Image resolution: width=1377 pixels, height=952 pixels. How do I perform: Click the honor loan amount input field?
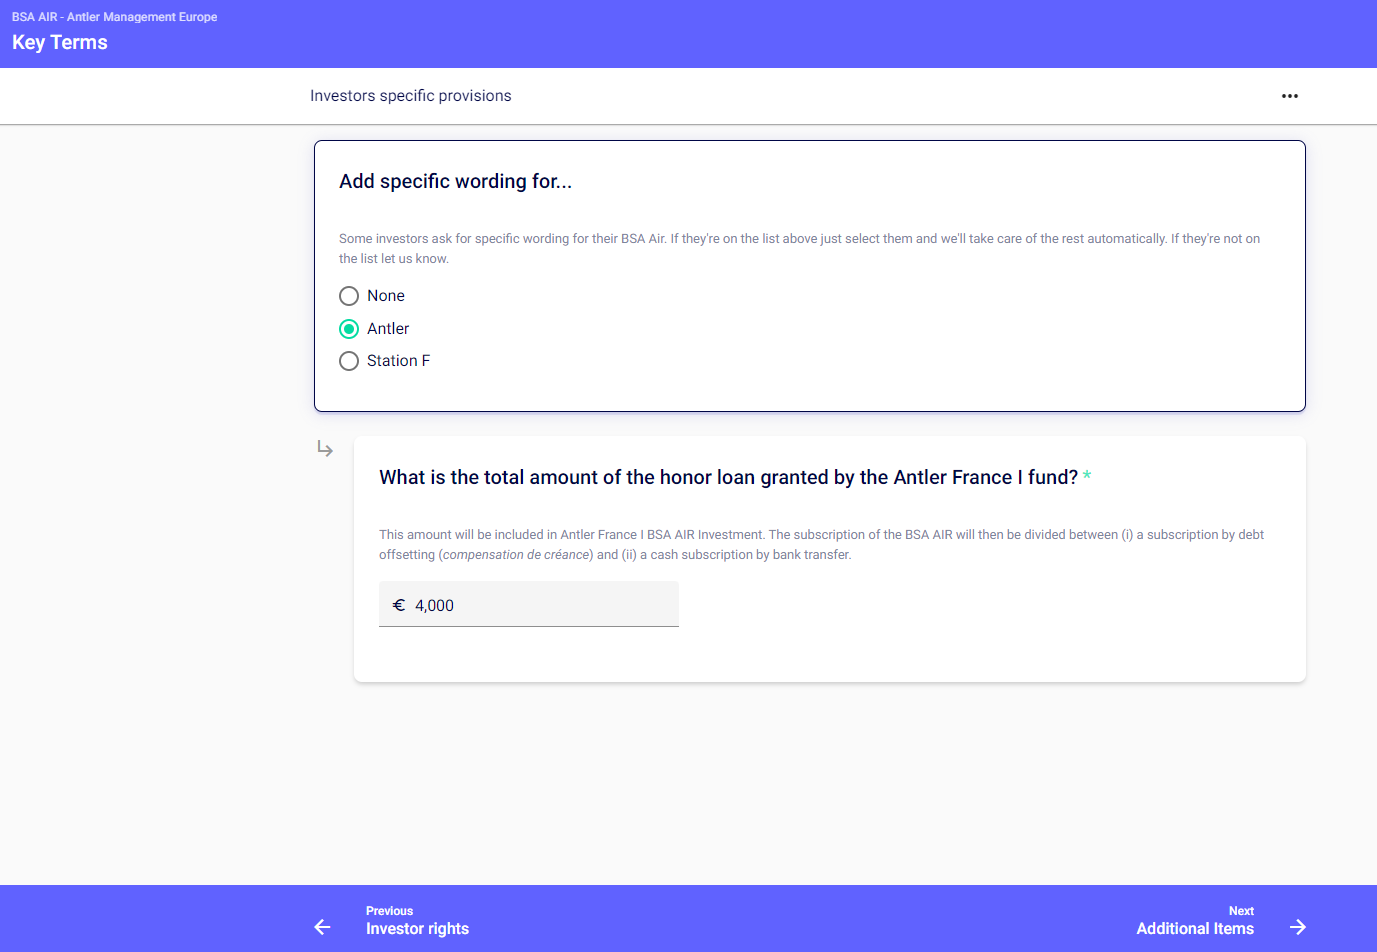click(540, 605)
